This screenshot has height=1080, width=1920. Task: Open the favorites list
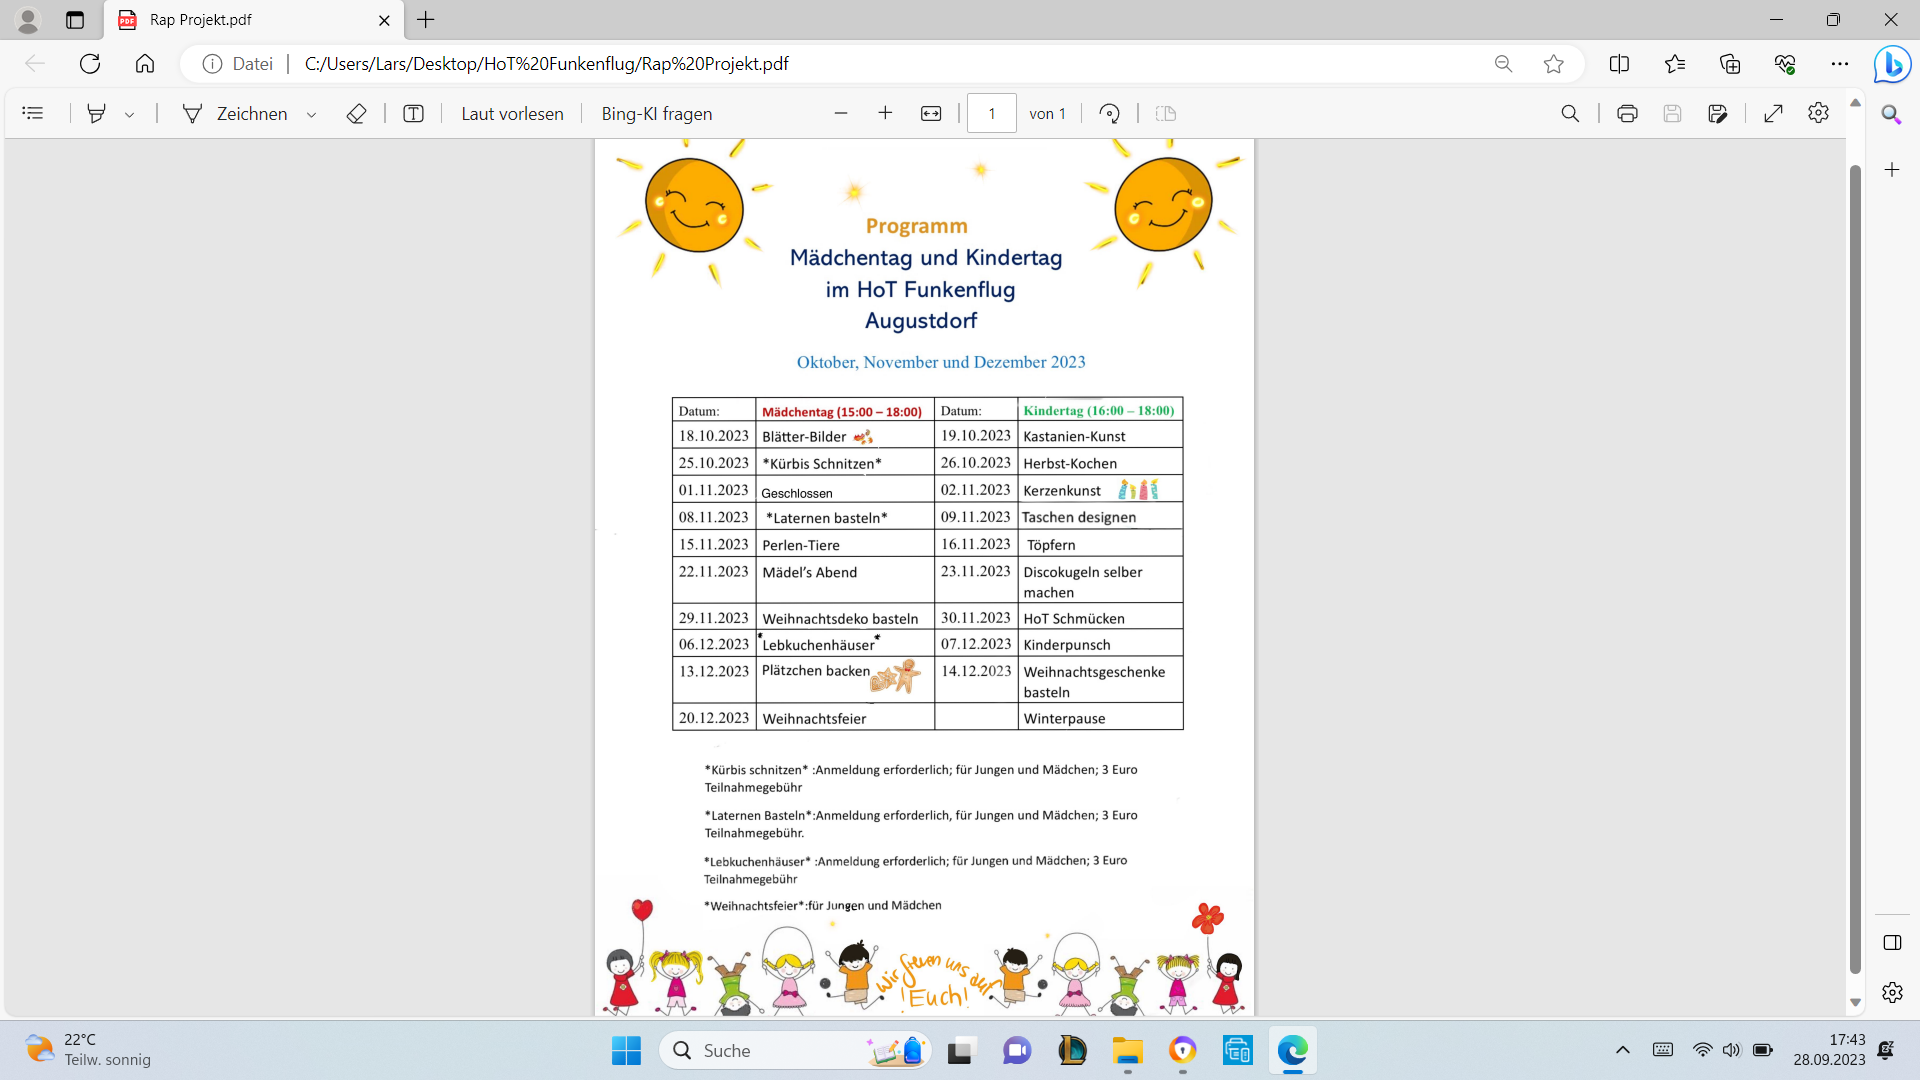tap(1675, 64)
